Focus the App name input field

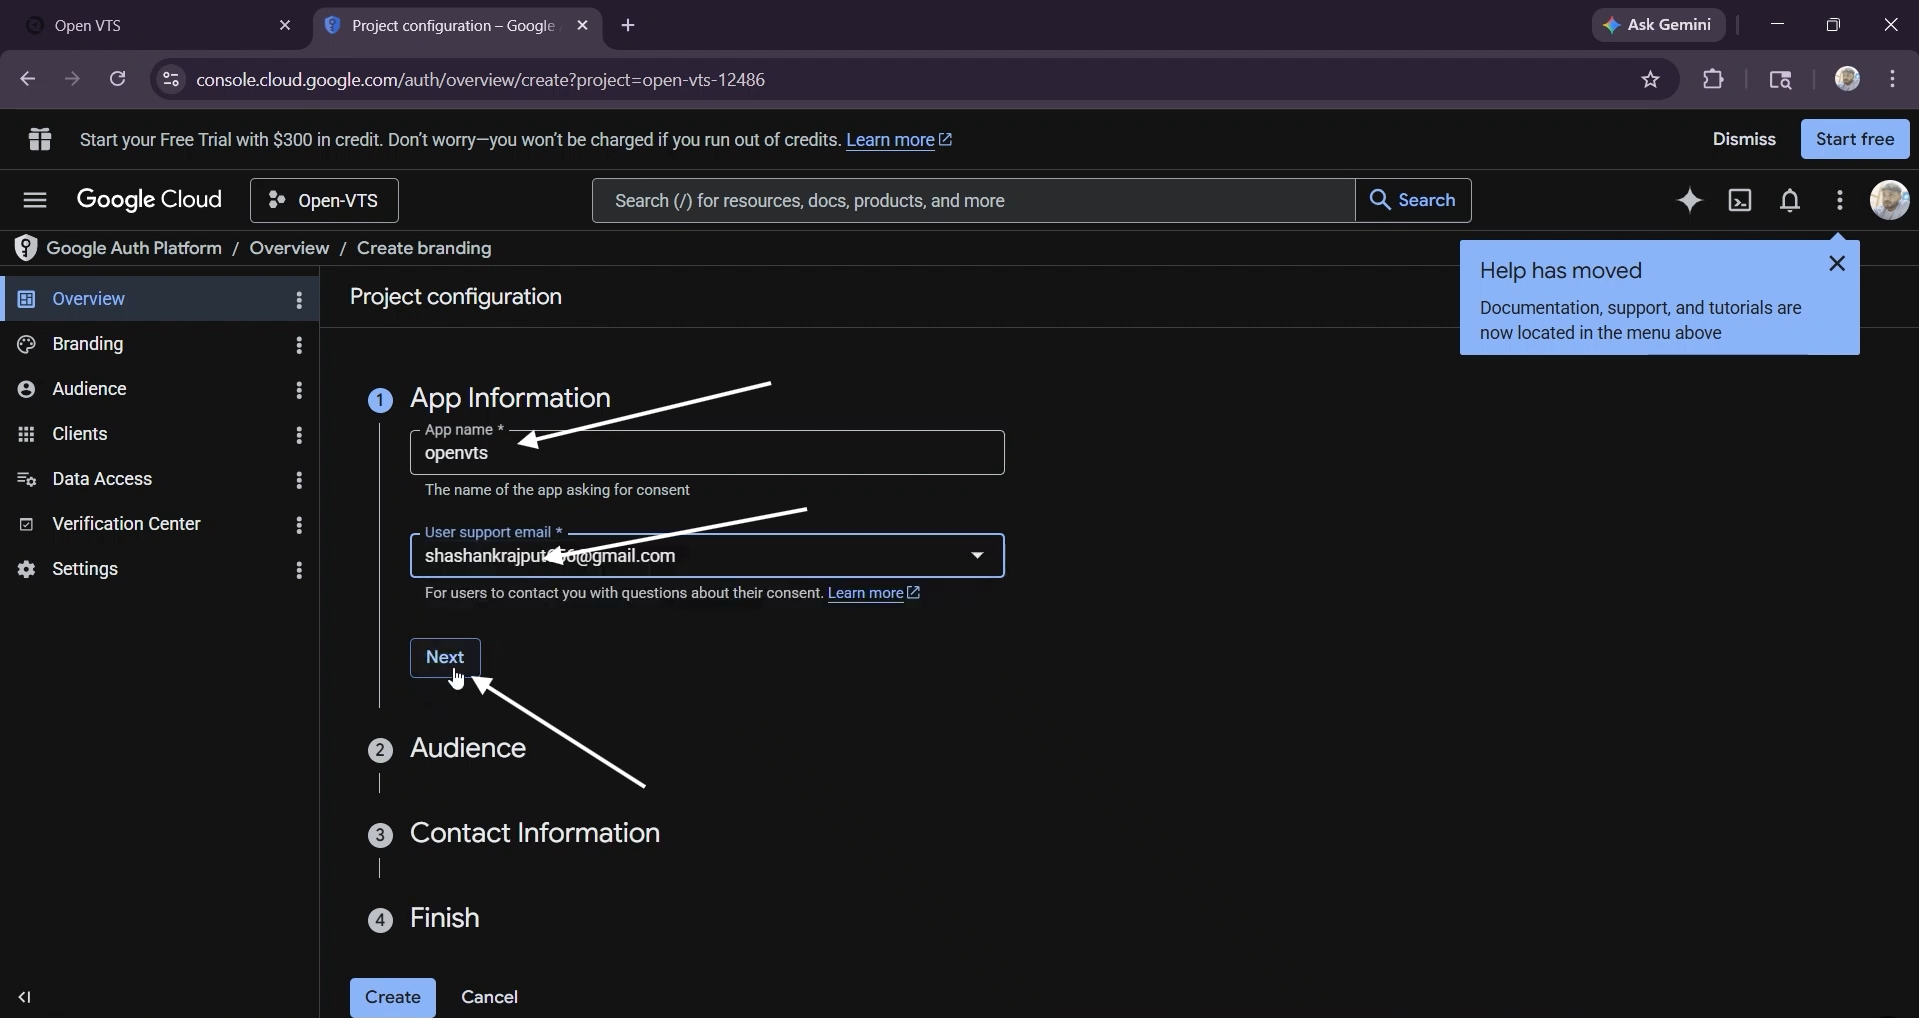click(x=707, y=453)
